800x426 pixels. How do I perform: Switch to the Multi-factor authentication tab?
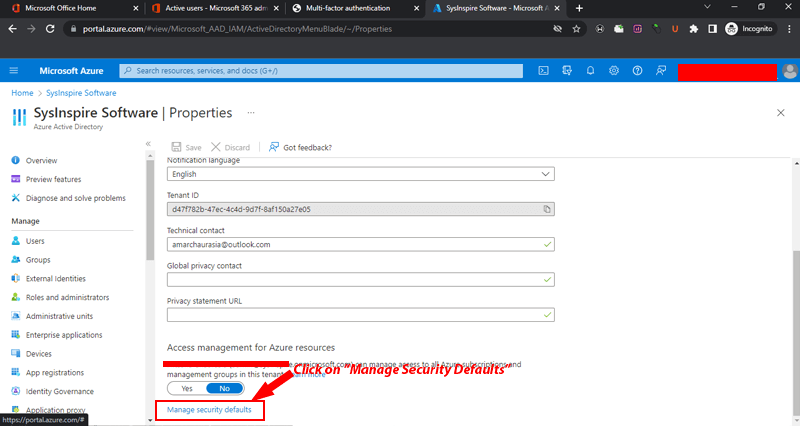point(350,8)
